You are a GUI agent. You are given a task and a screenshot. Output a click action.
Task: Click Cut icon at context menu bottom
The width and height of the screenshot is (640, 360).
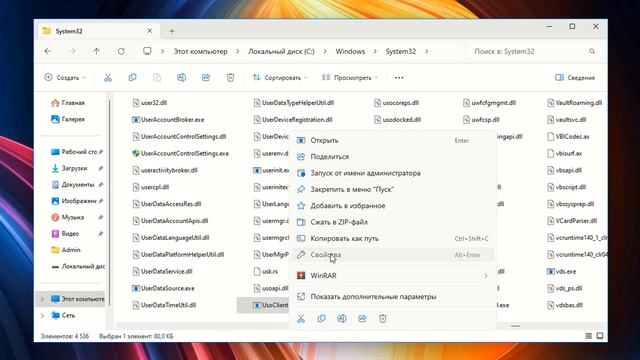click(301, 318)
